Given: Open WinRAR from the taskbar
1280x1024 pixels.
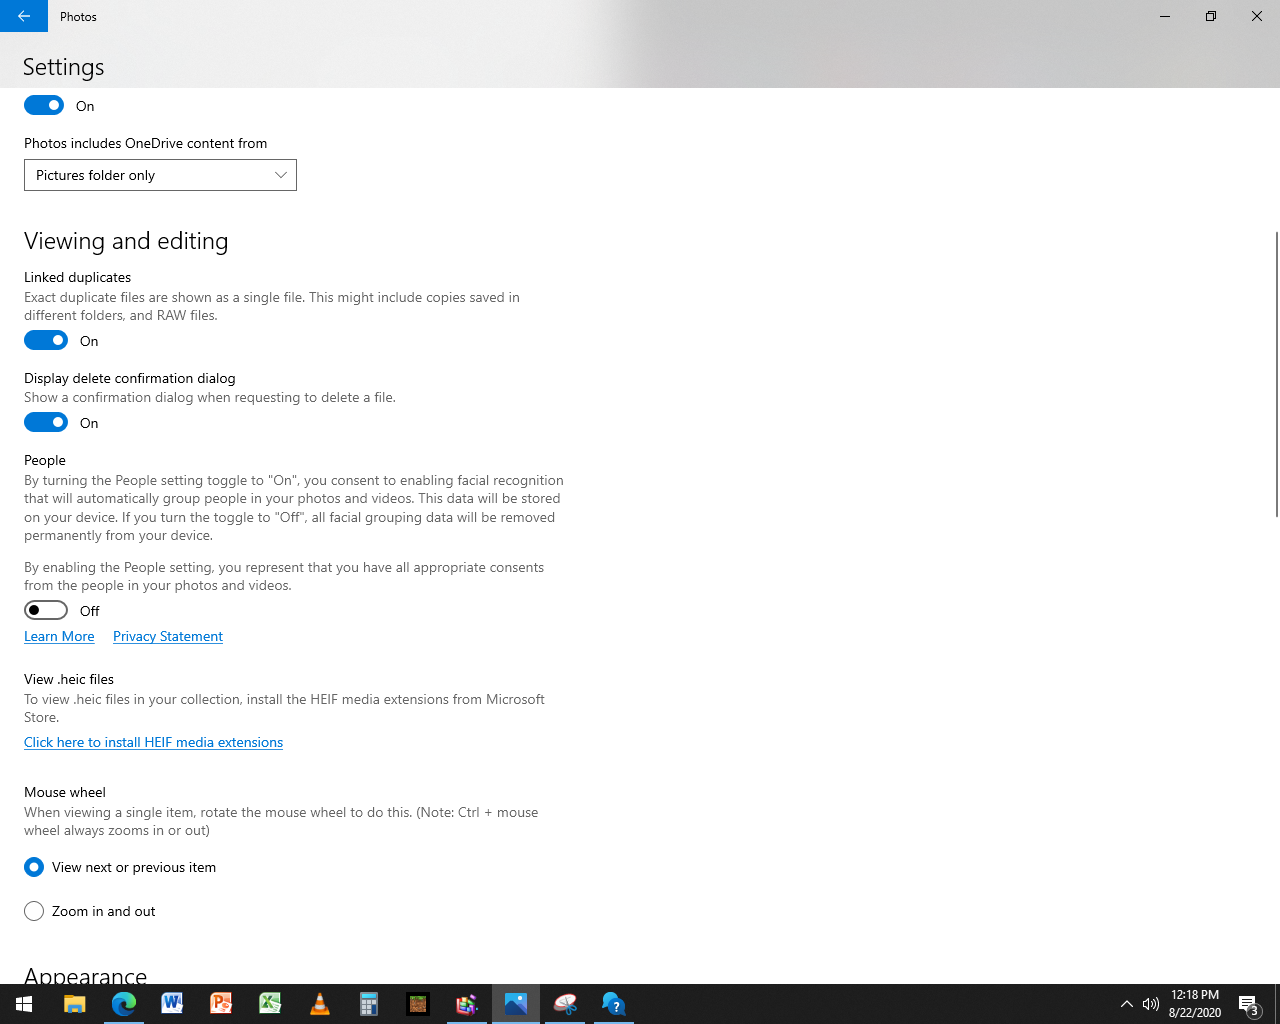Looking at the screenshot, I should click(x=466, y=1004).
